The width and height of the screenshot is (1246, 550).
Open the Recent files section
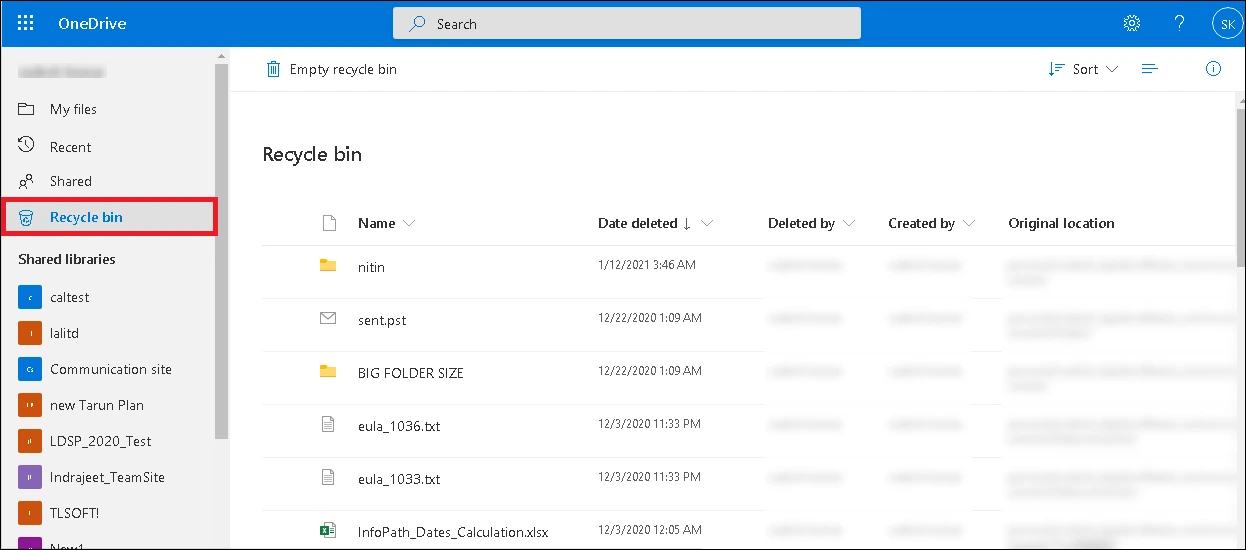tap(70, 147)
